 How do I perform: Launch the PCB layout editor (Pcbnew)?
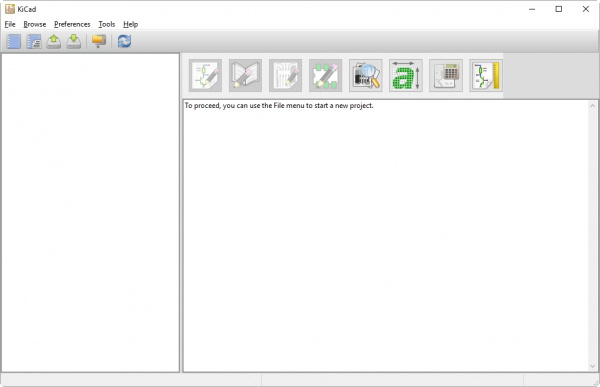pos(285,75)
